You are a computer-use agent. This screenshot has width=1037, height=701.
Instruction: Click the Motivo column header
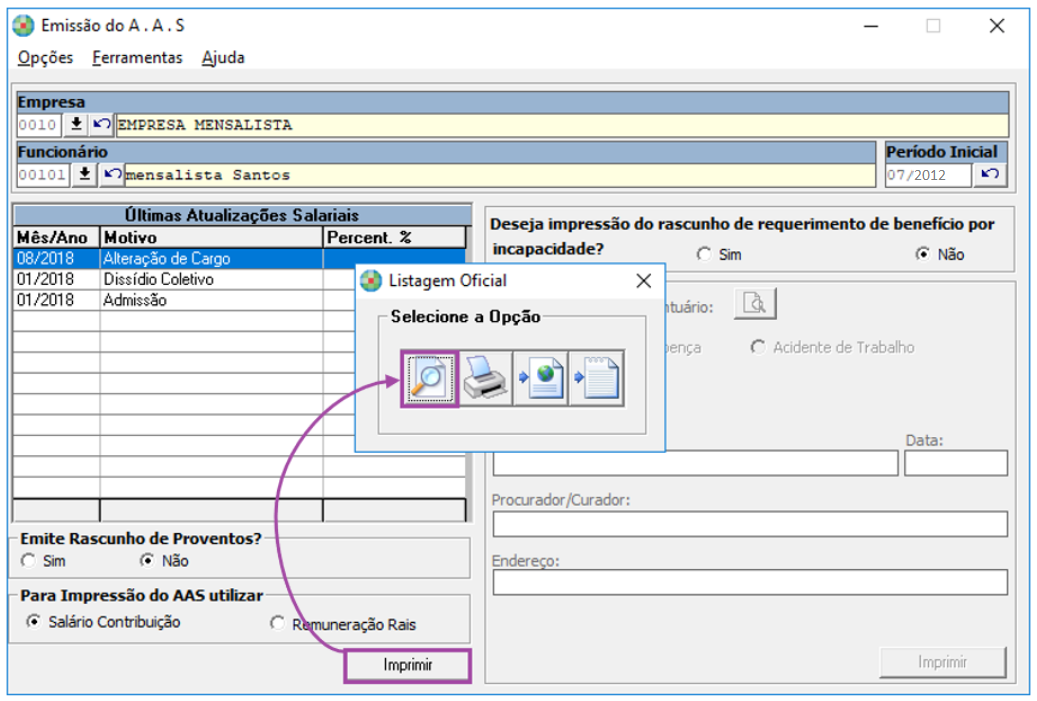pyautogui.click(x=211, y=237)
